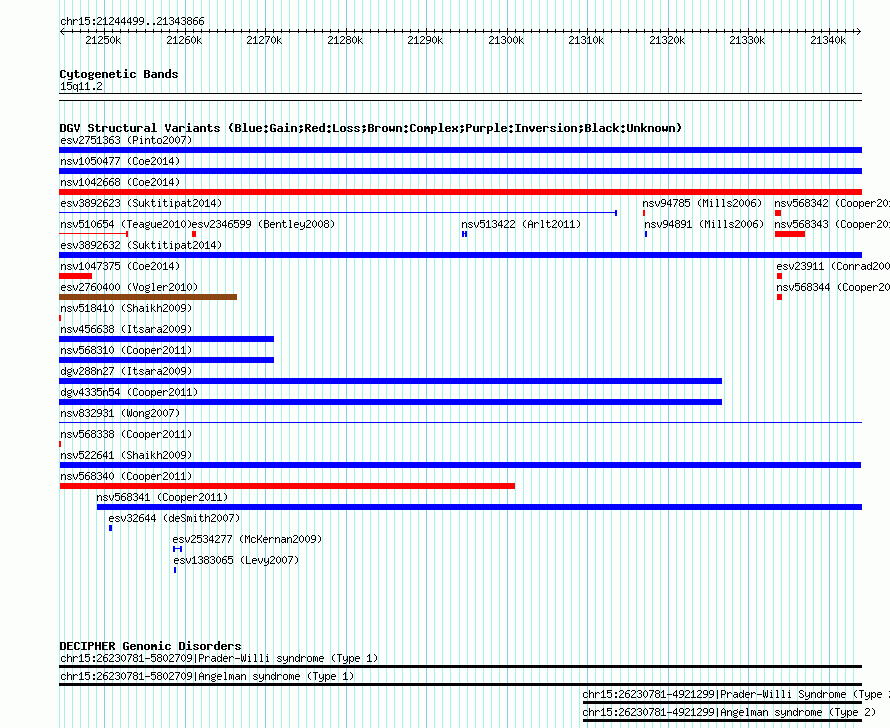Image resolution: width=890 pixels, height=728 pixels.
Task: Click the red loss bar under nsv568343
Action: tap(790, 234)
